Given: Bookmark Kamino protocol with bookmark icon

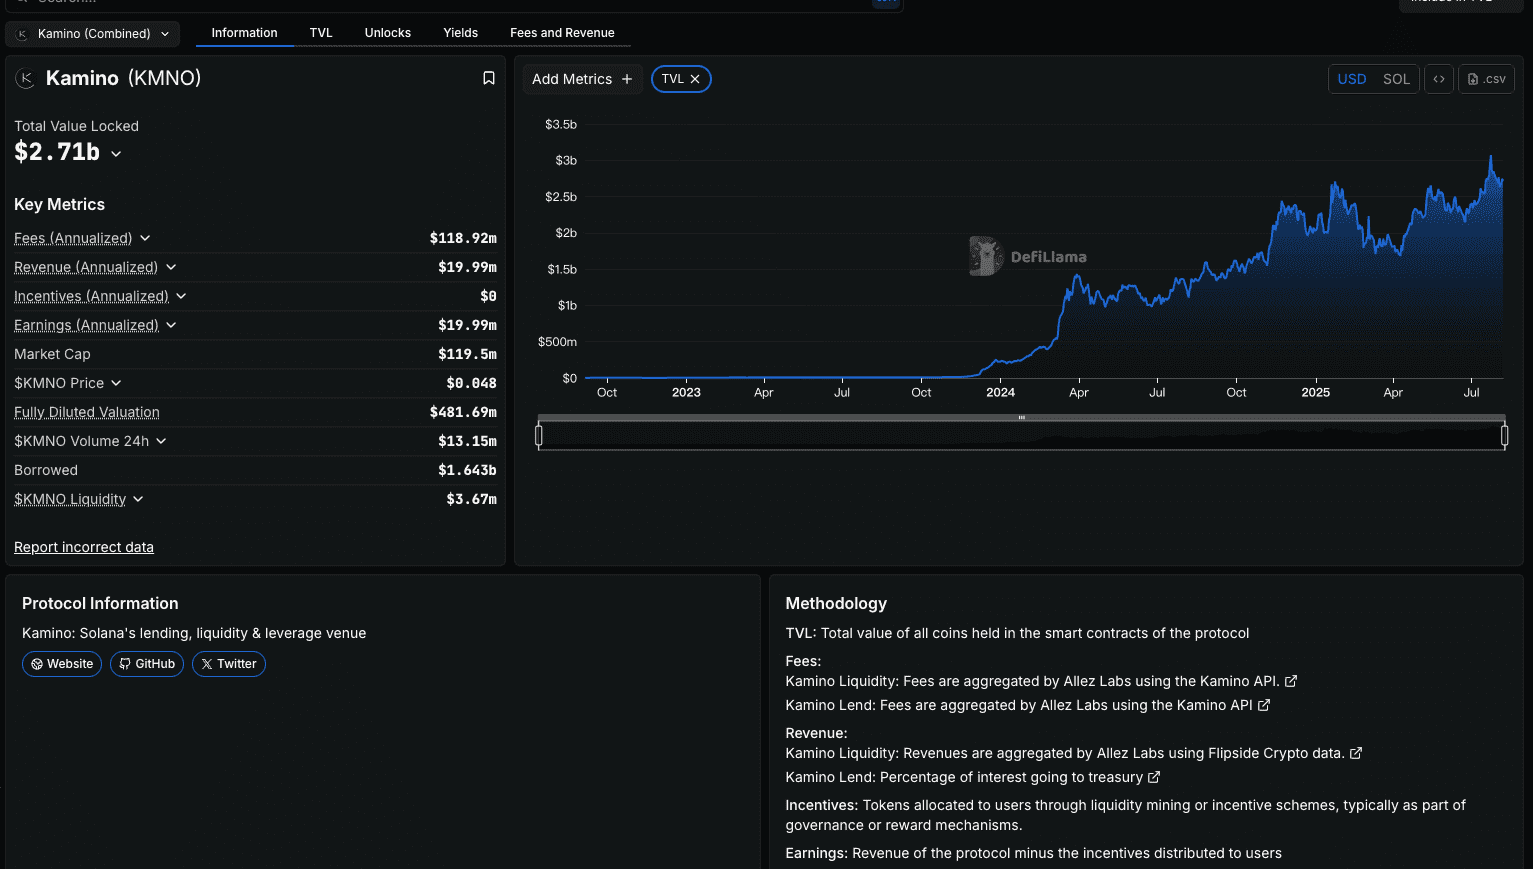Looking at the screenshot, I should click(489, 78).
